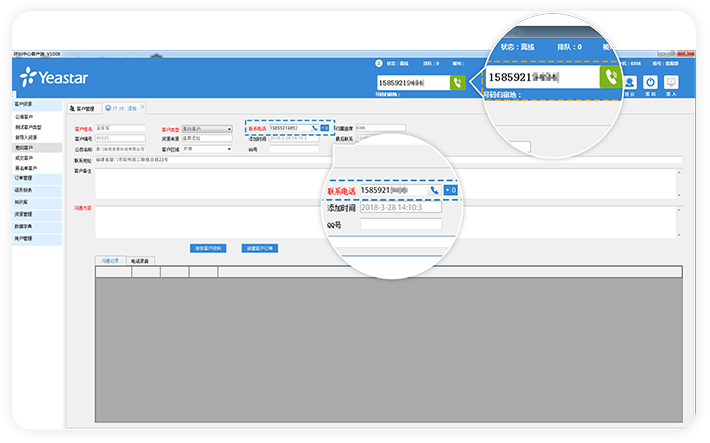710x443 pixels.
Task: Click the blue phone icon beside 联系电话
Action: click(x=315, y=128)
